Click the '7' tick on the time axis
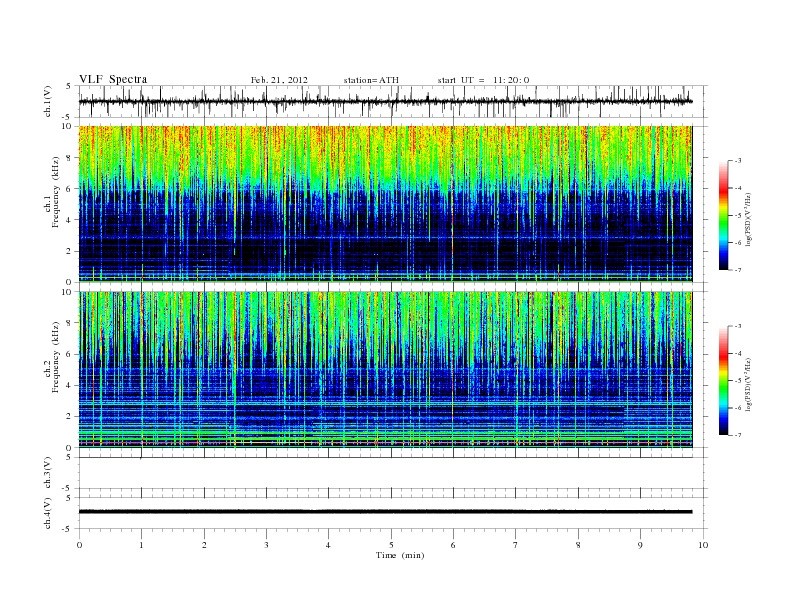Screen dimensions: 792x612 [516, 545]
